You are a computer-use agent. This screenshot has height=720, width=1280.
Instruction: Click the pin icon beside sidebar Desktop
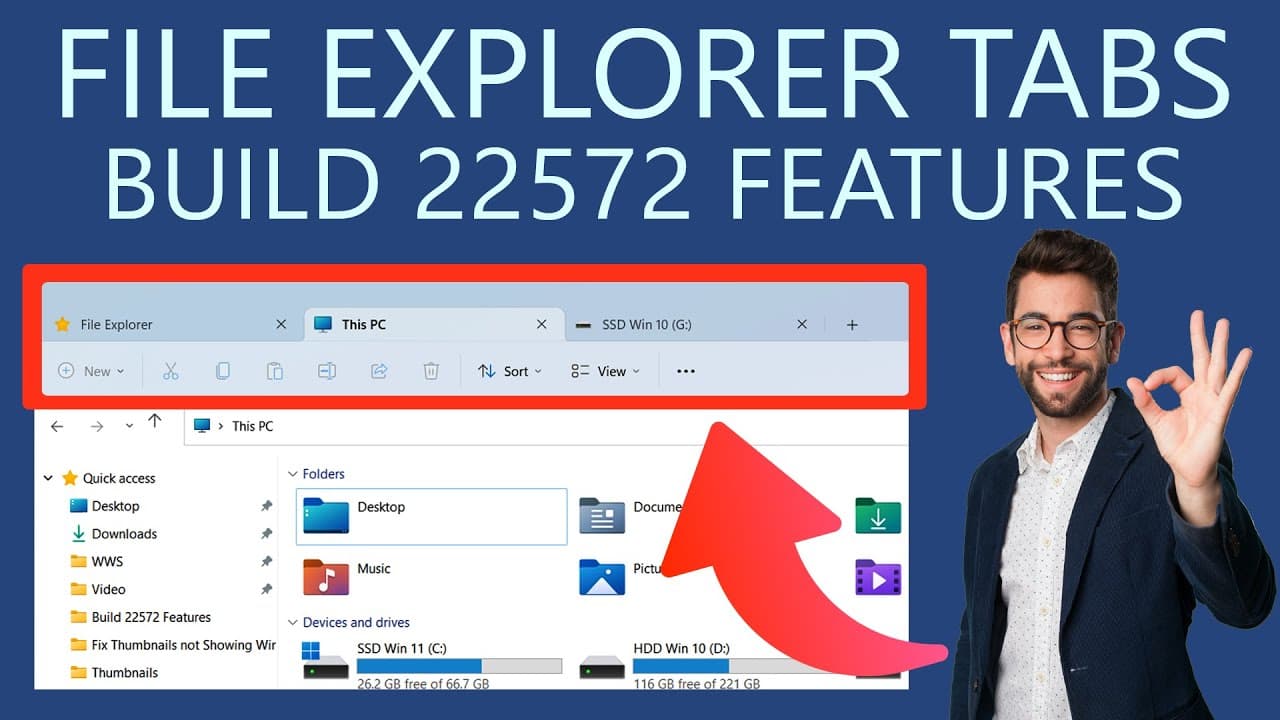click(266, 506)
